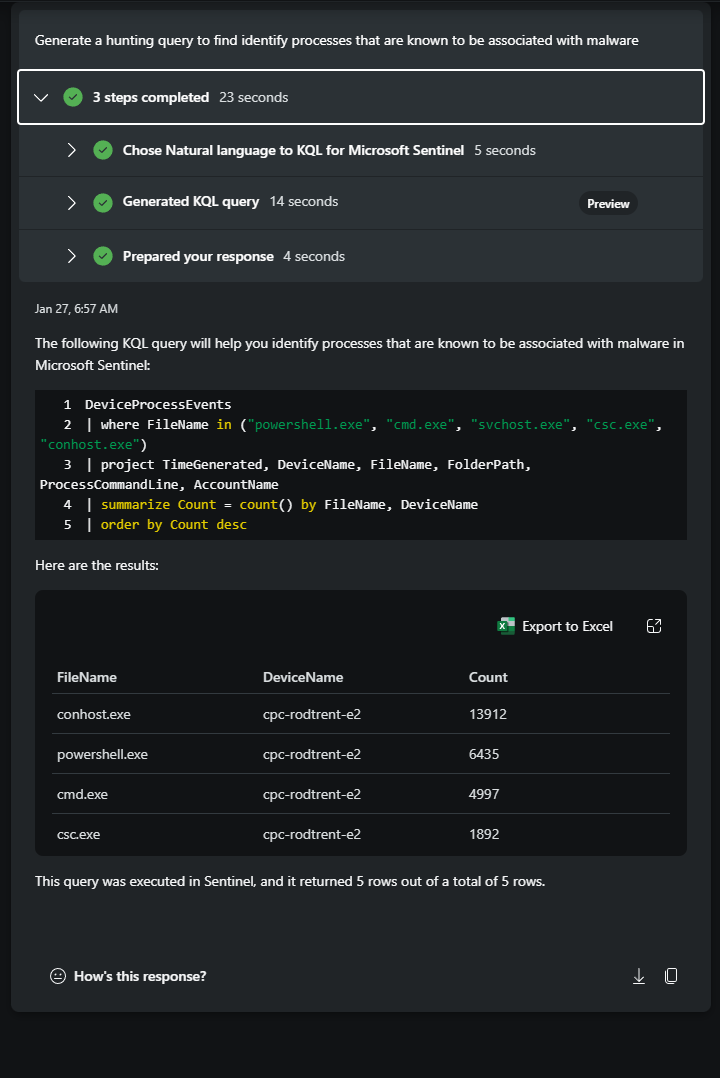Expand the Chose Natural language to KQL step
The image size is (720, 1078).
(72, 150)
